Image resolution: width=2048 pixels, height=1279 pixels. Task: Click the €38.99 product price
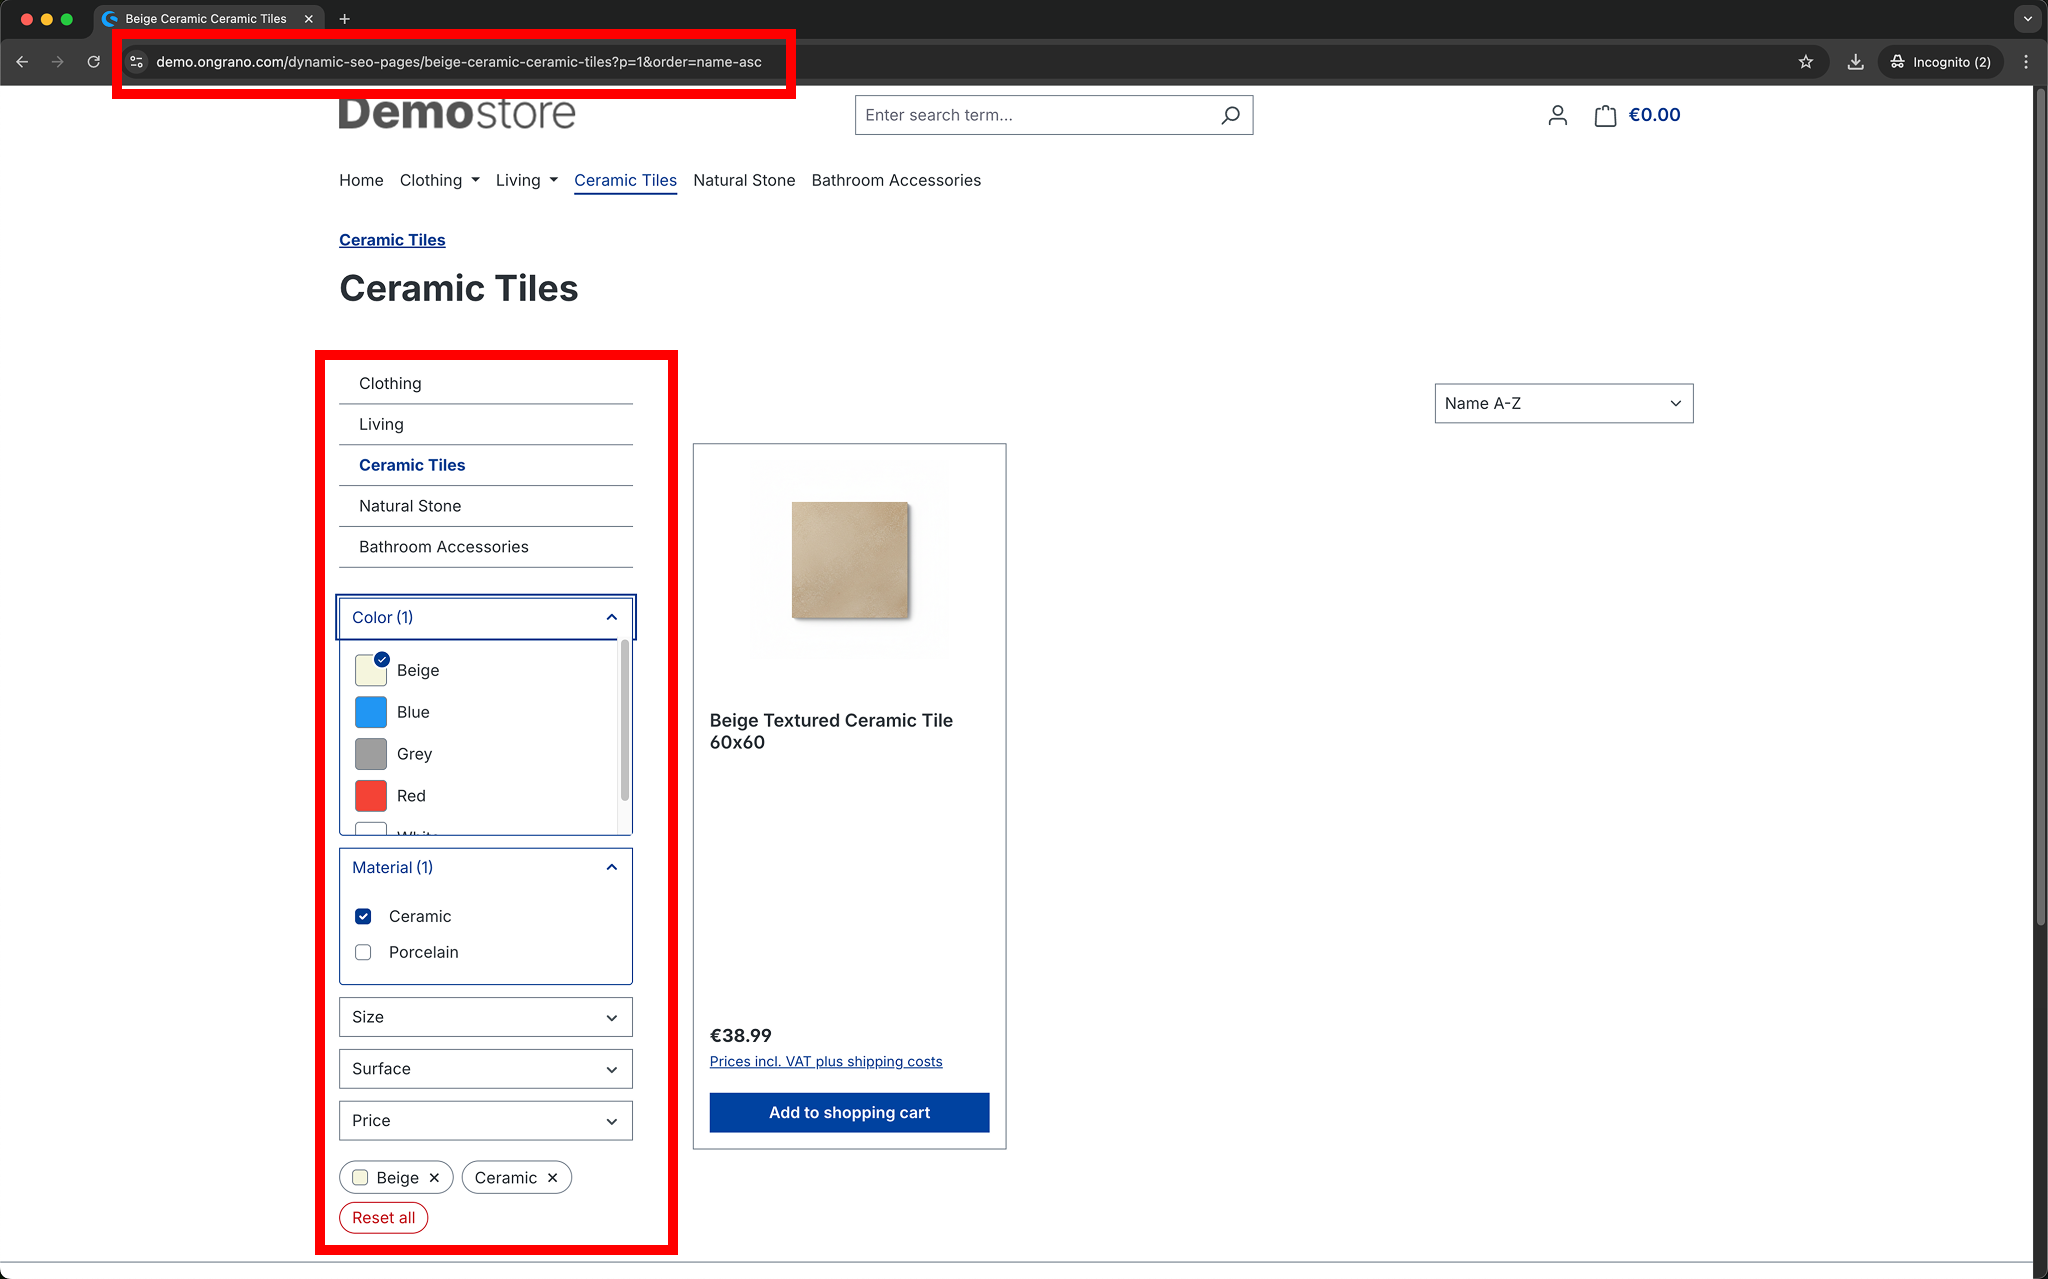click(x=741, y=1036)
